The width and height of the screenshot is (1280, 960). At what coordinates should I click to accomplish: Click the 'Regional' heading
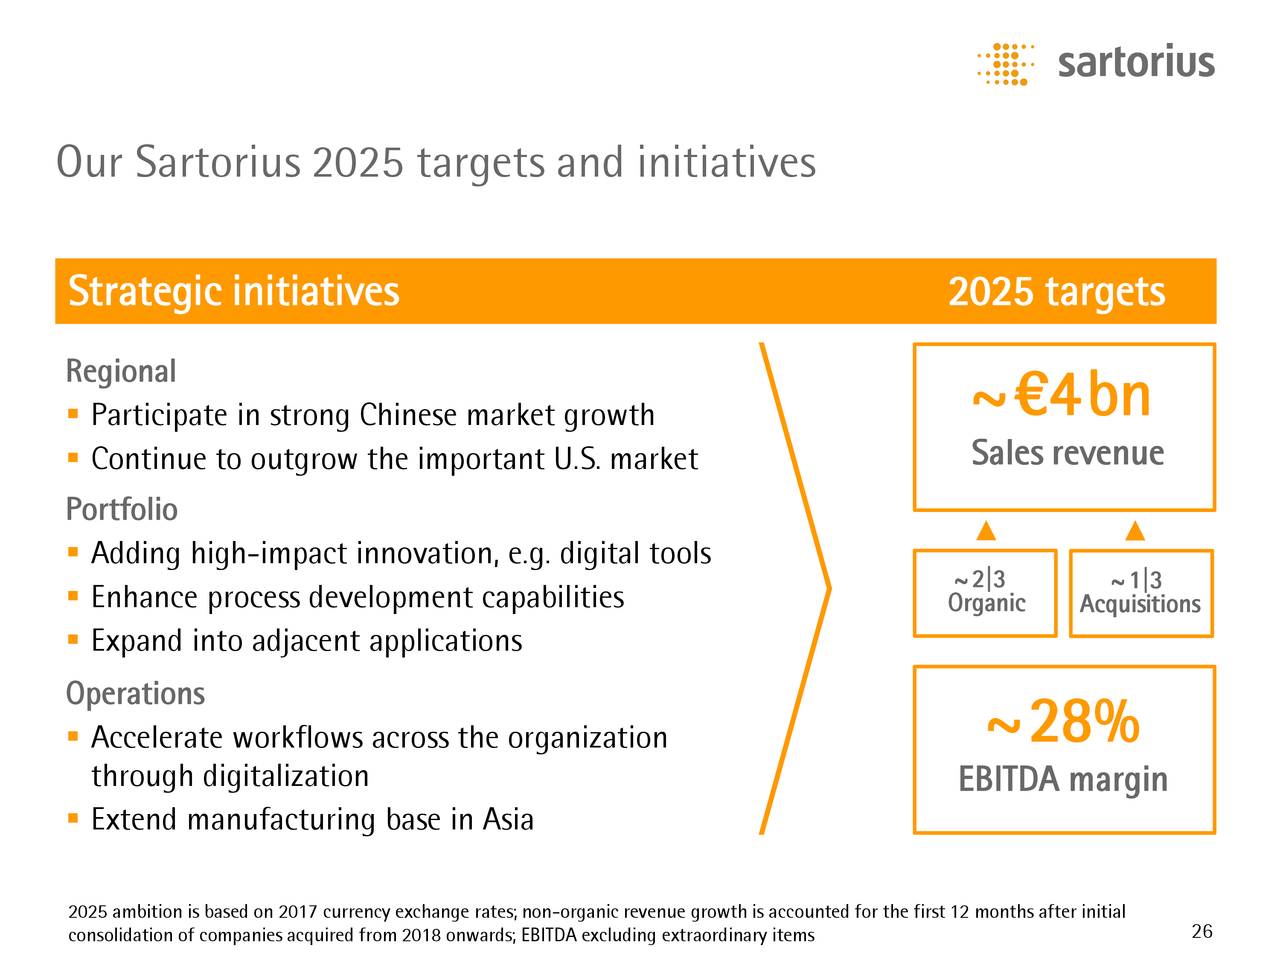pos(120,372)
